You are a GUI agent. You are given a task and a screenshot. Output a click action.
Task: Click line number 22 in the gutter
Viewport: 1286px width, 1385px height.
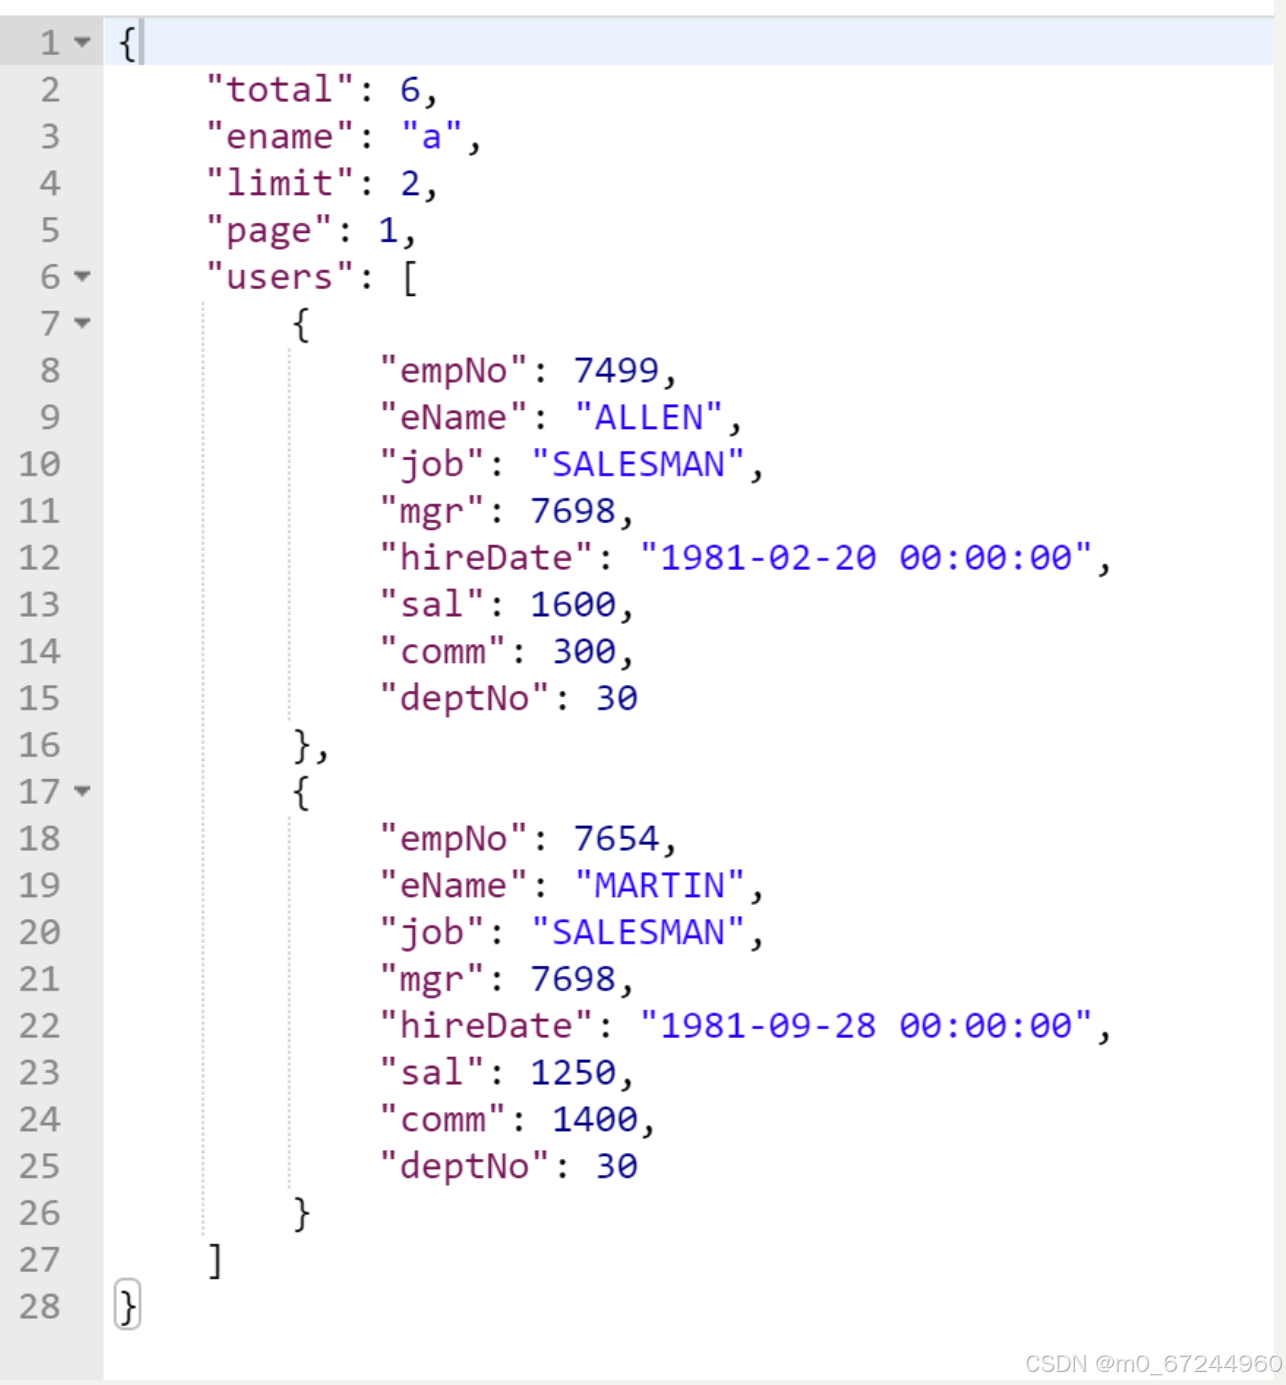pos(40,1026)
